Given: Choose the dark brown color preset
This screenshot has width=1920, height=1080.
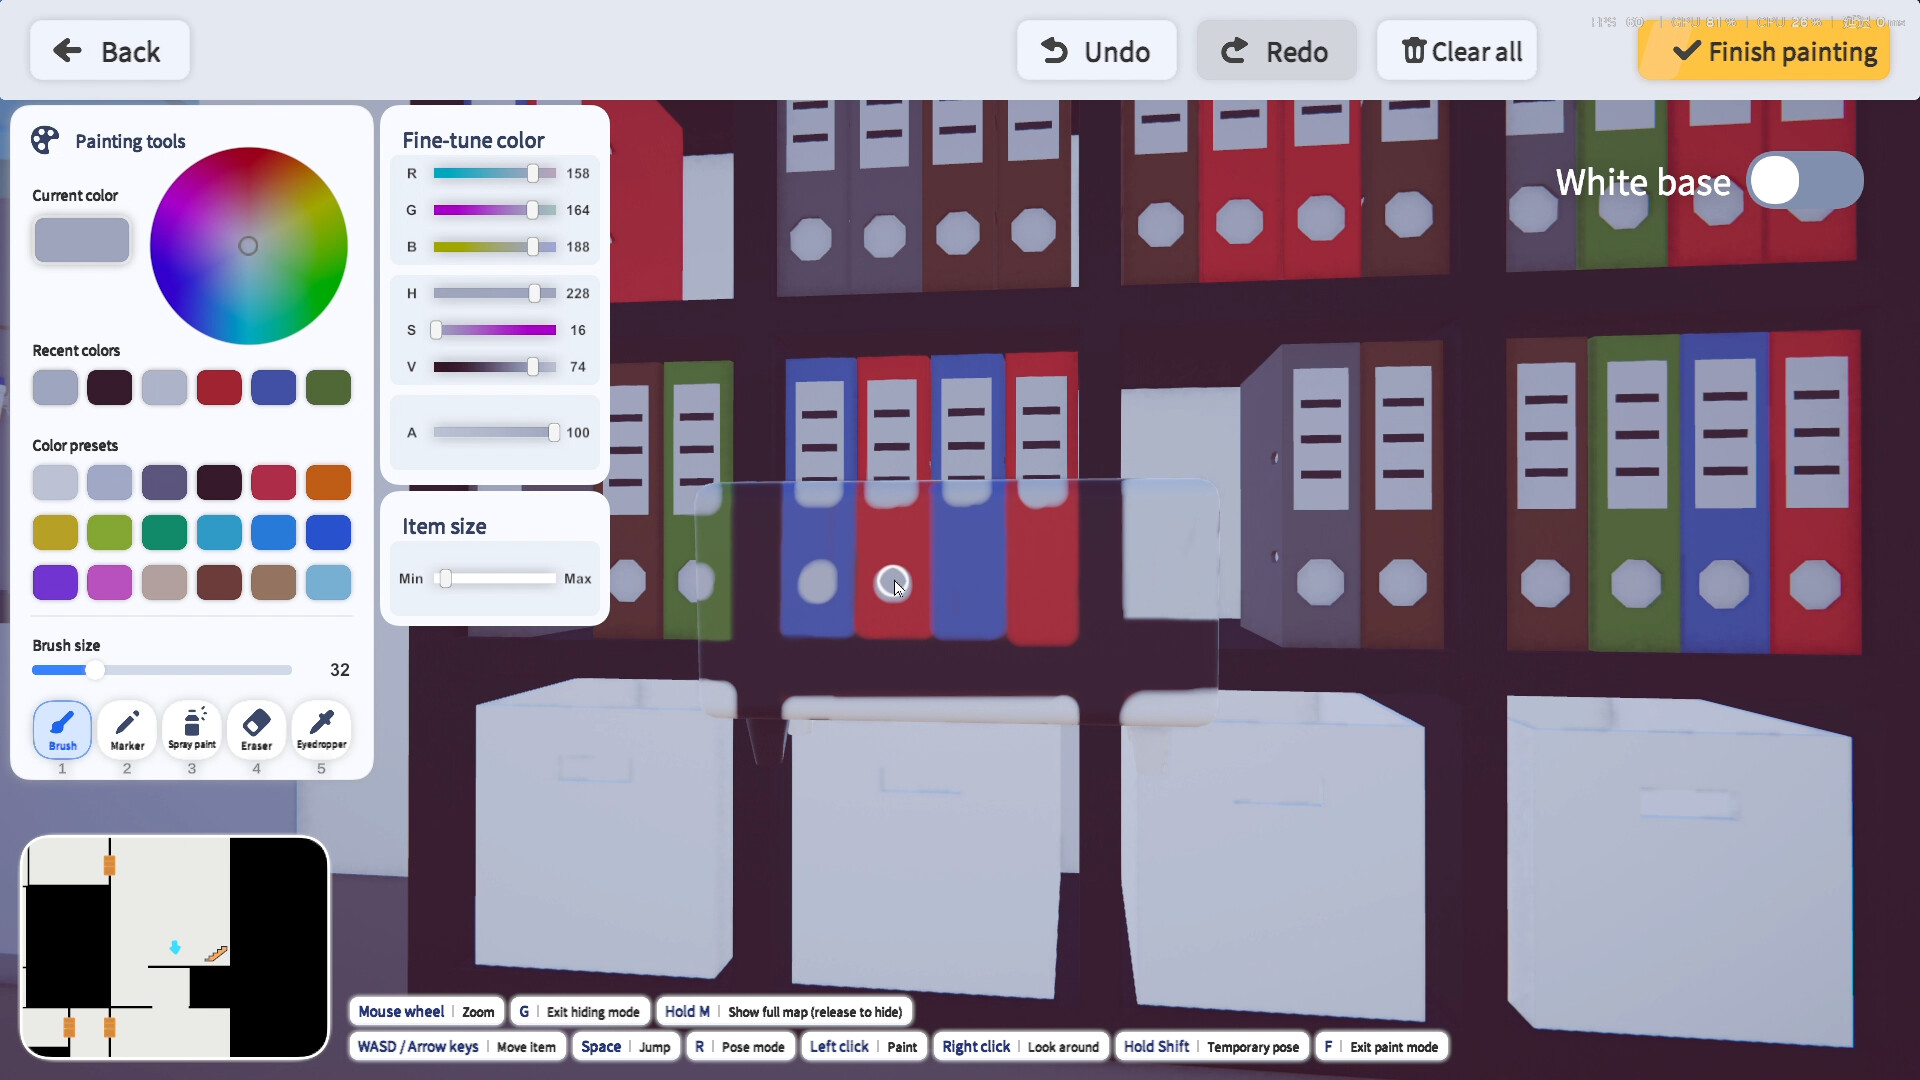Looking at the screenshot, I should [219, 582].
